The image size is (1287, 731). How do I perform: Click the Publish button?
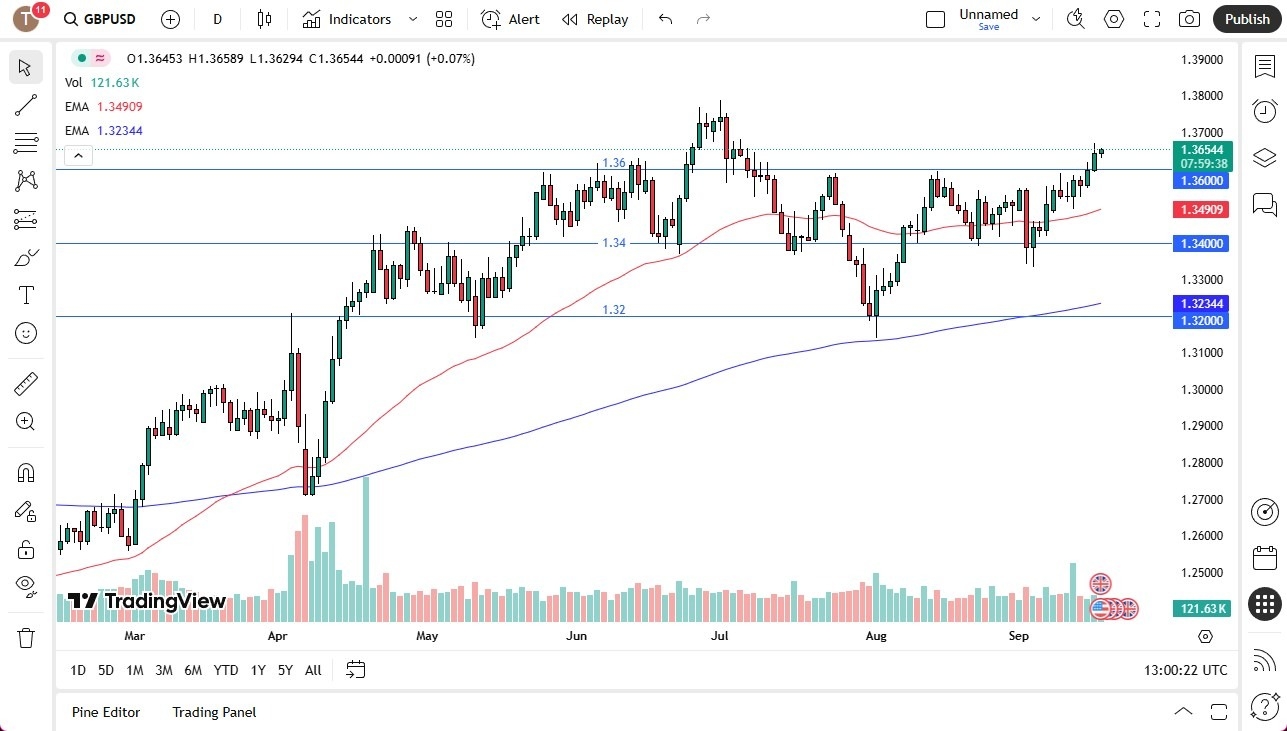coord(1246,18)
